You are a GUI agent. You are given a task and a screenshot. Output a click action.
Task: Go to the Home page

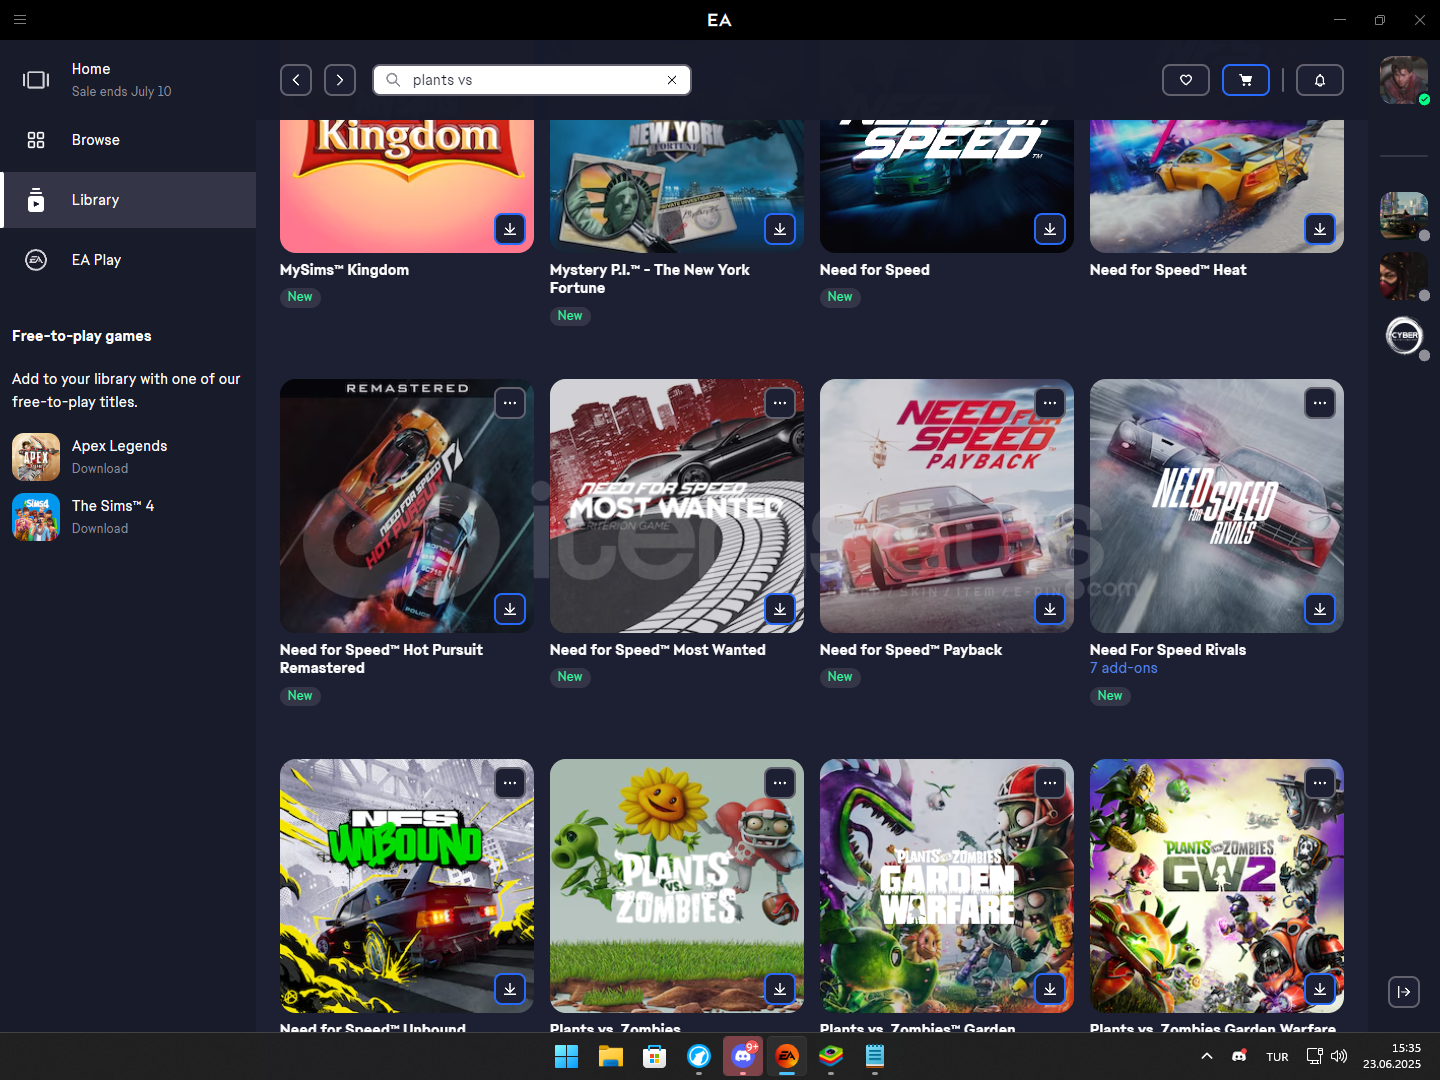[128, 80]
